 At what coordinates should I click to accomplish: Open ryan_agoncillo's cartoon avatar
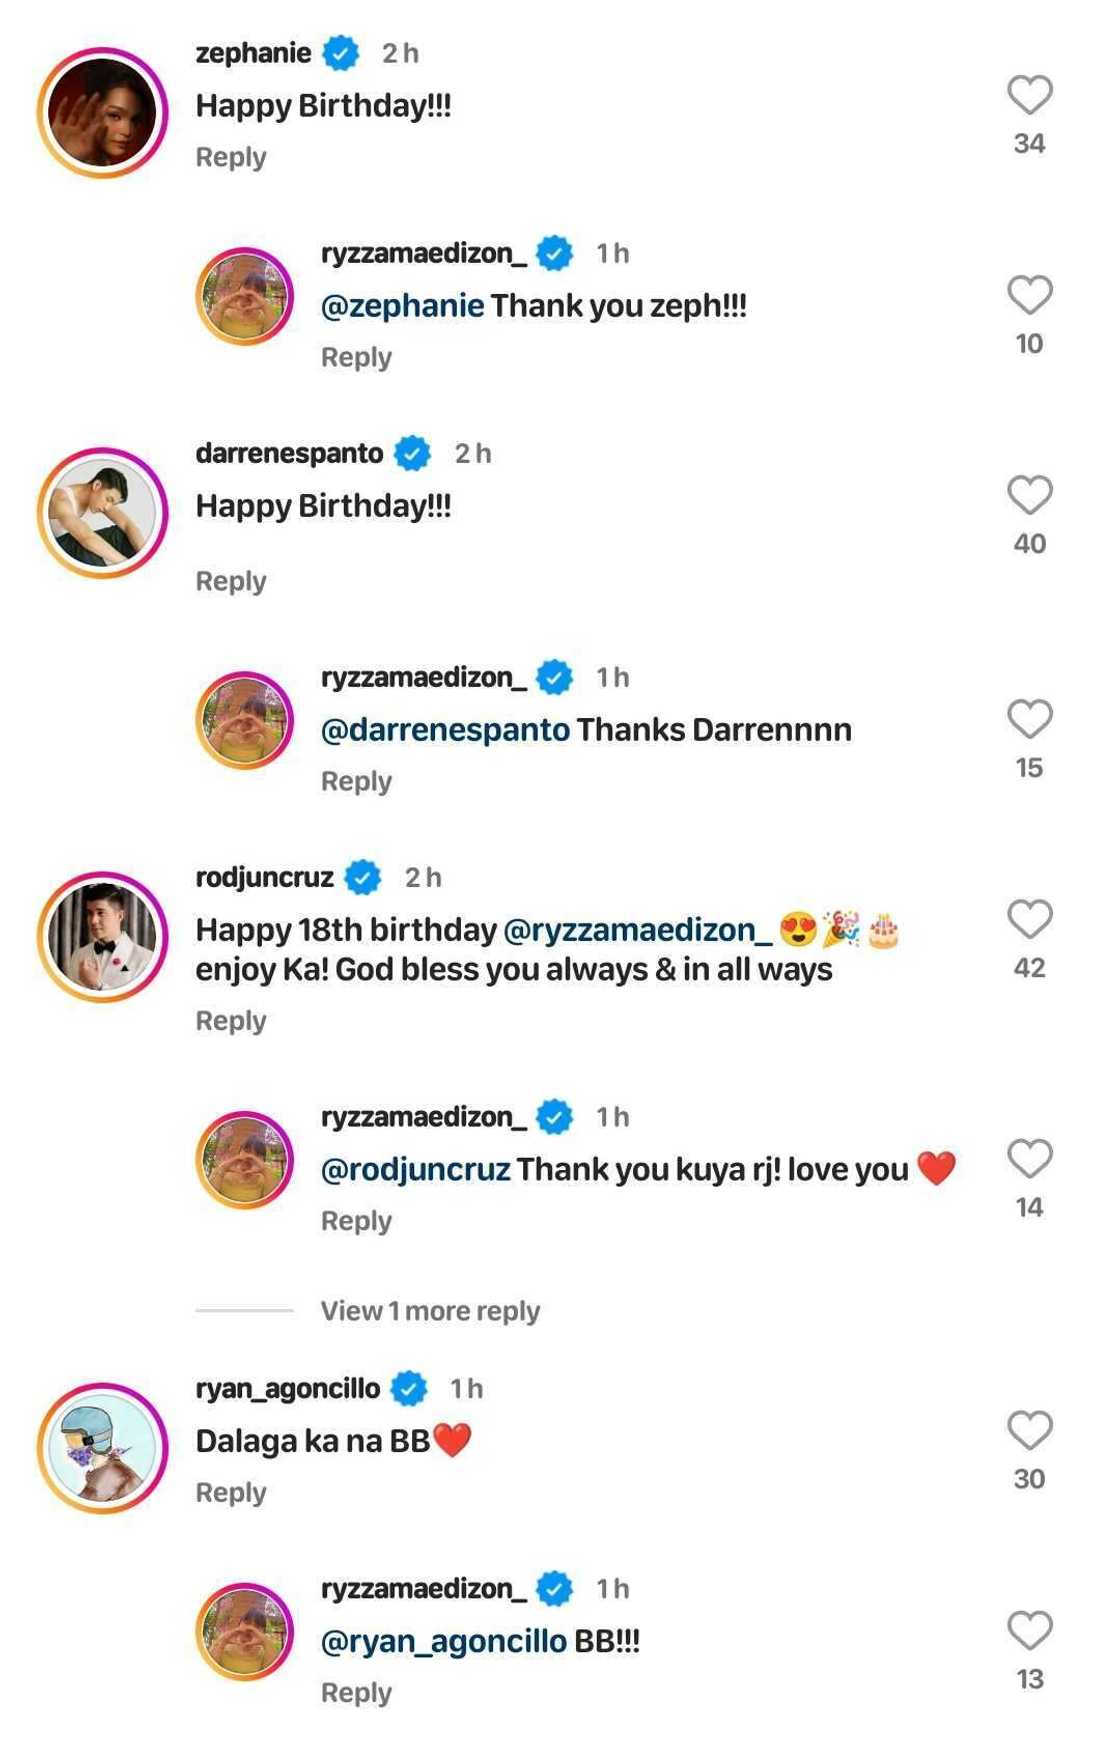[102, 1448]
